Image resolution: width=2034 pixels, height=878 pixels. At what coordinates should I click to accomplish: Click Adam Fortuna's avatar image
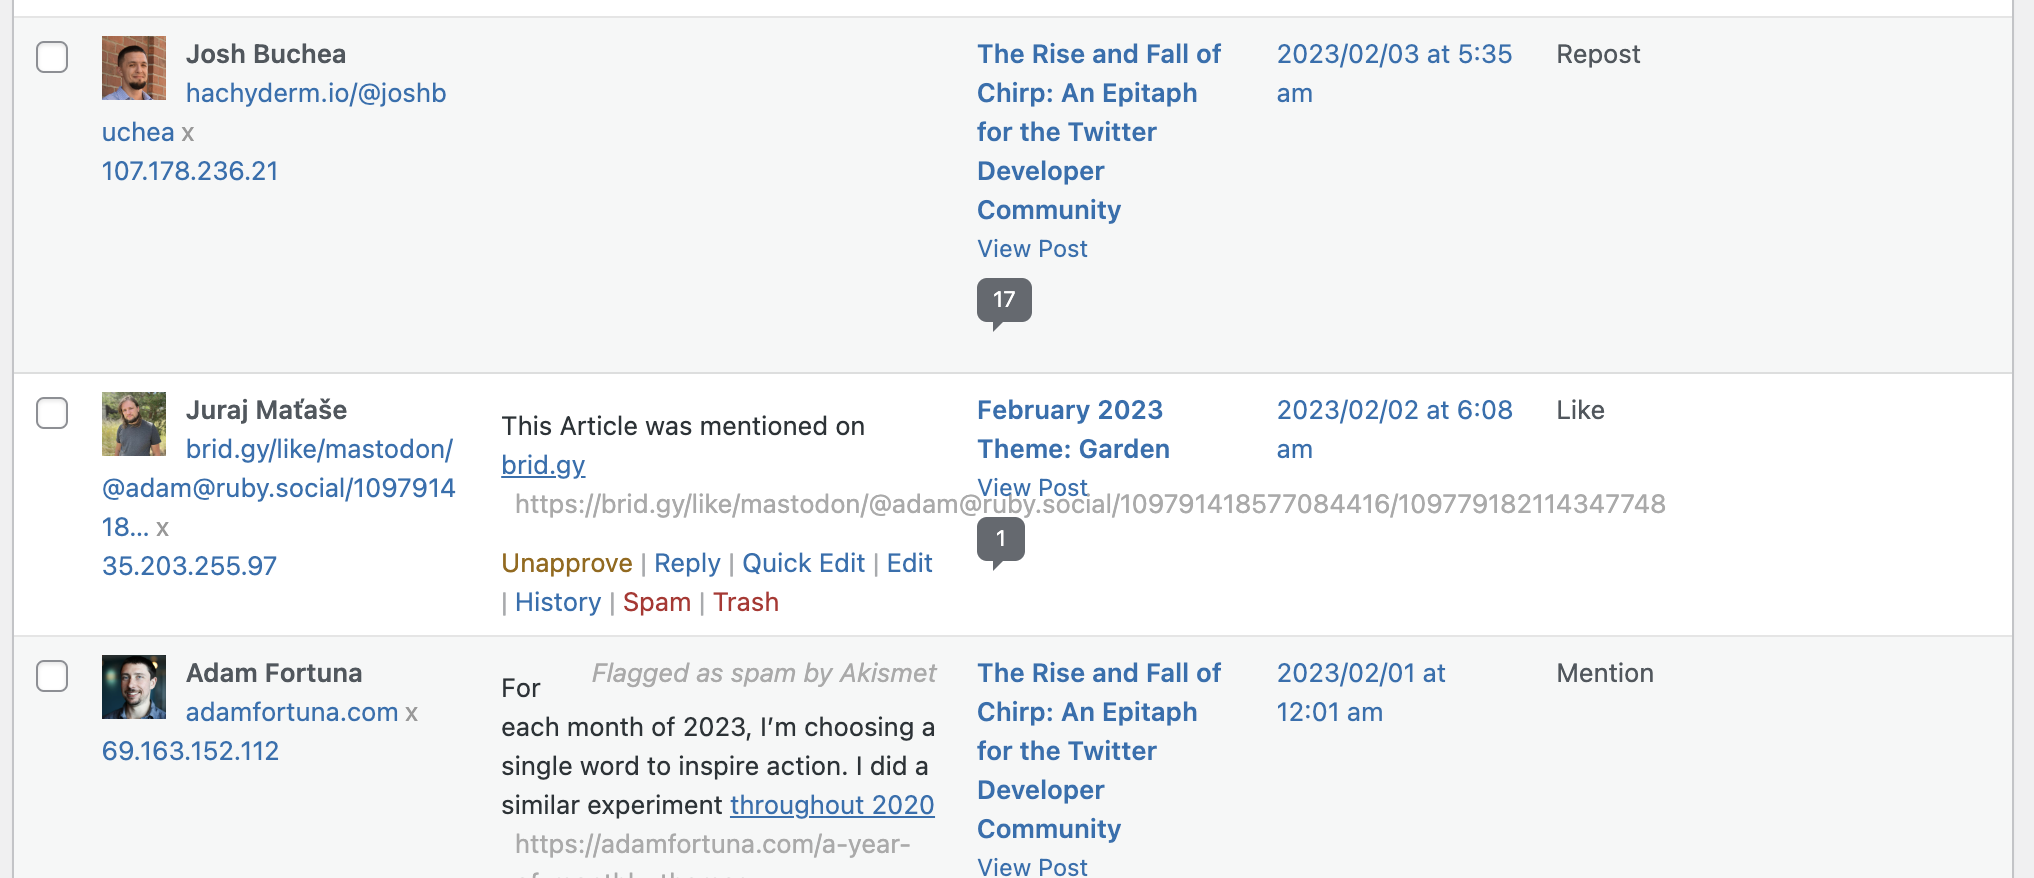[134, 687]
